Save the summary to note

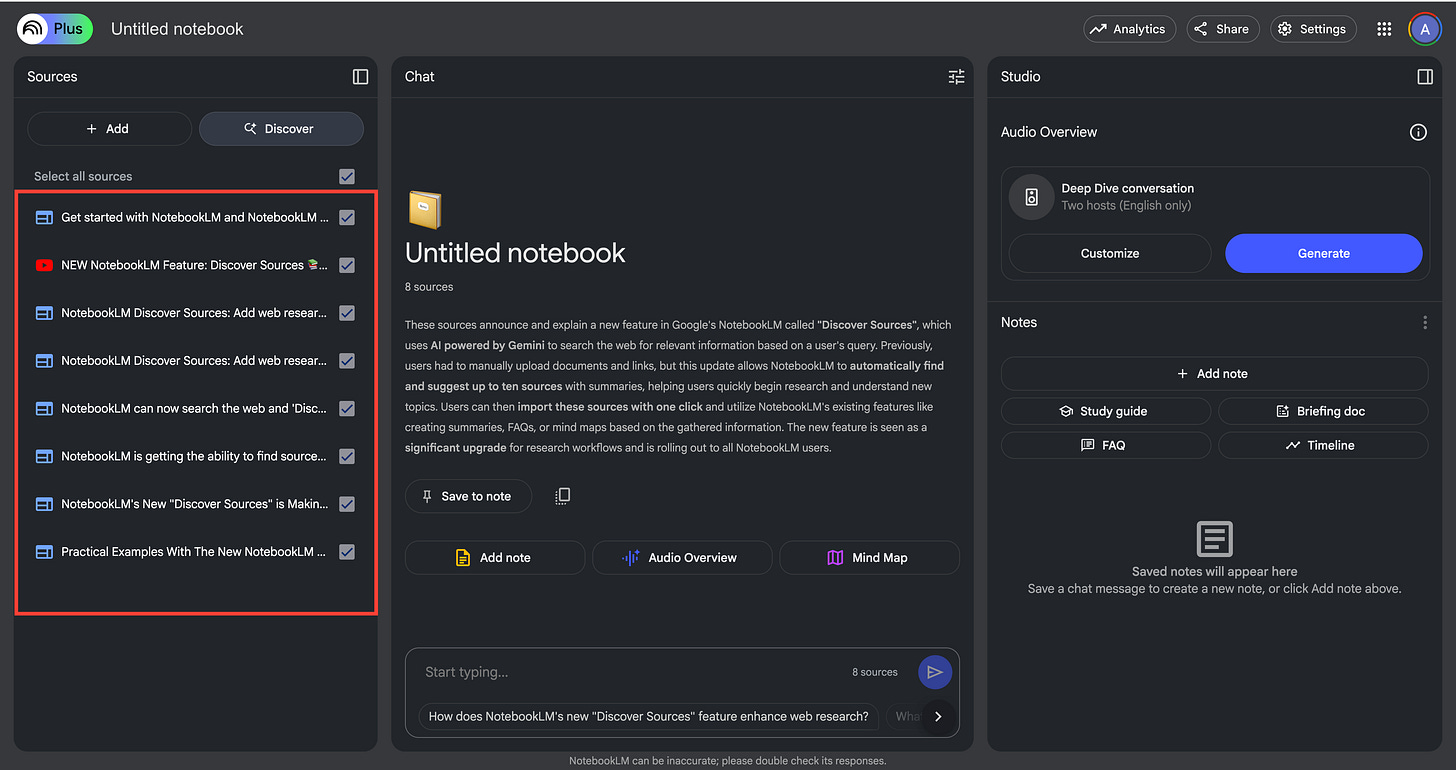[x=468, y=496]
